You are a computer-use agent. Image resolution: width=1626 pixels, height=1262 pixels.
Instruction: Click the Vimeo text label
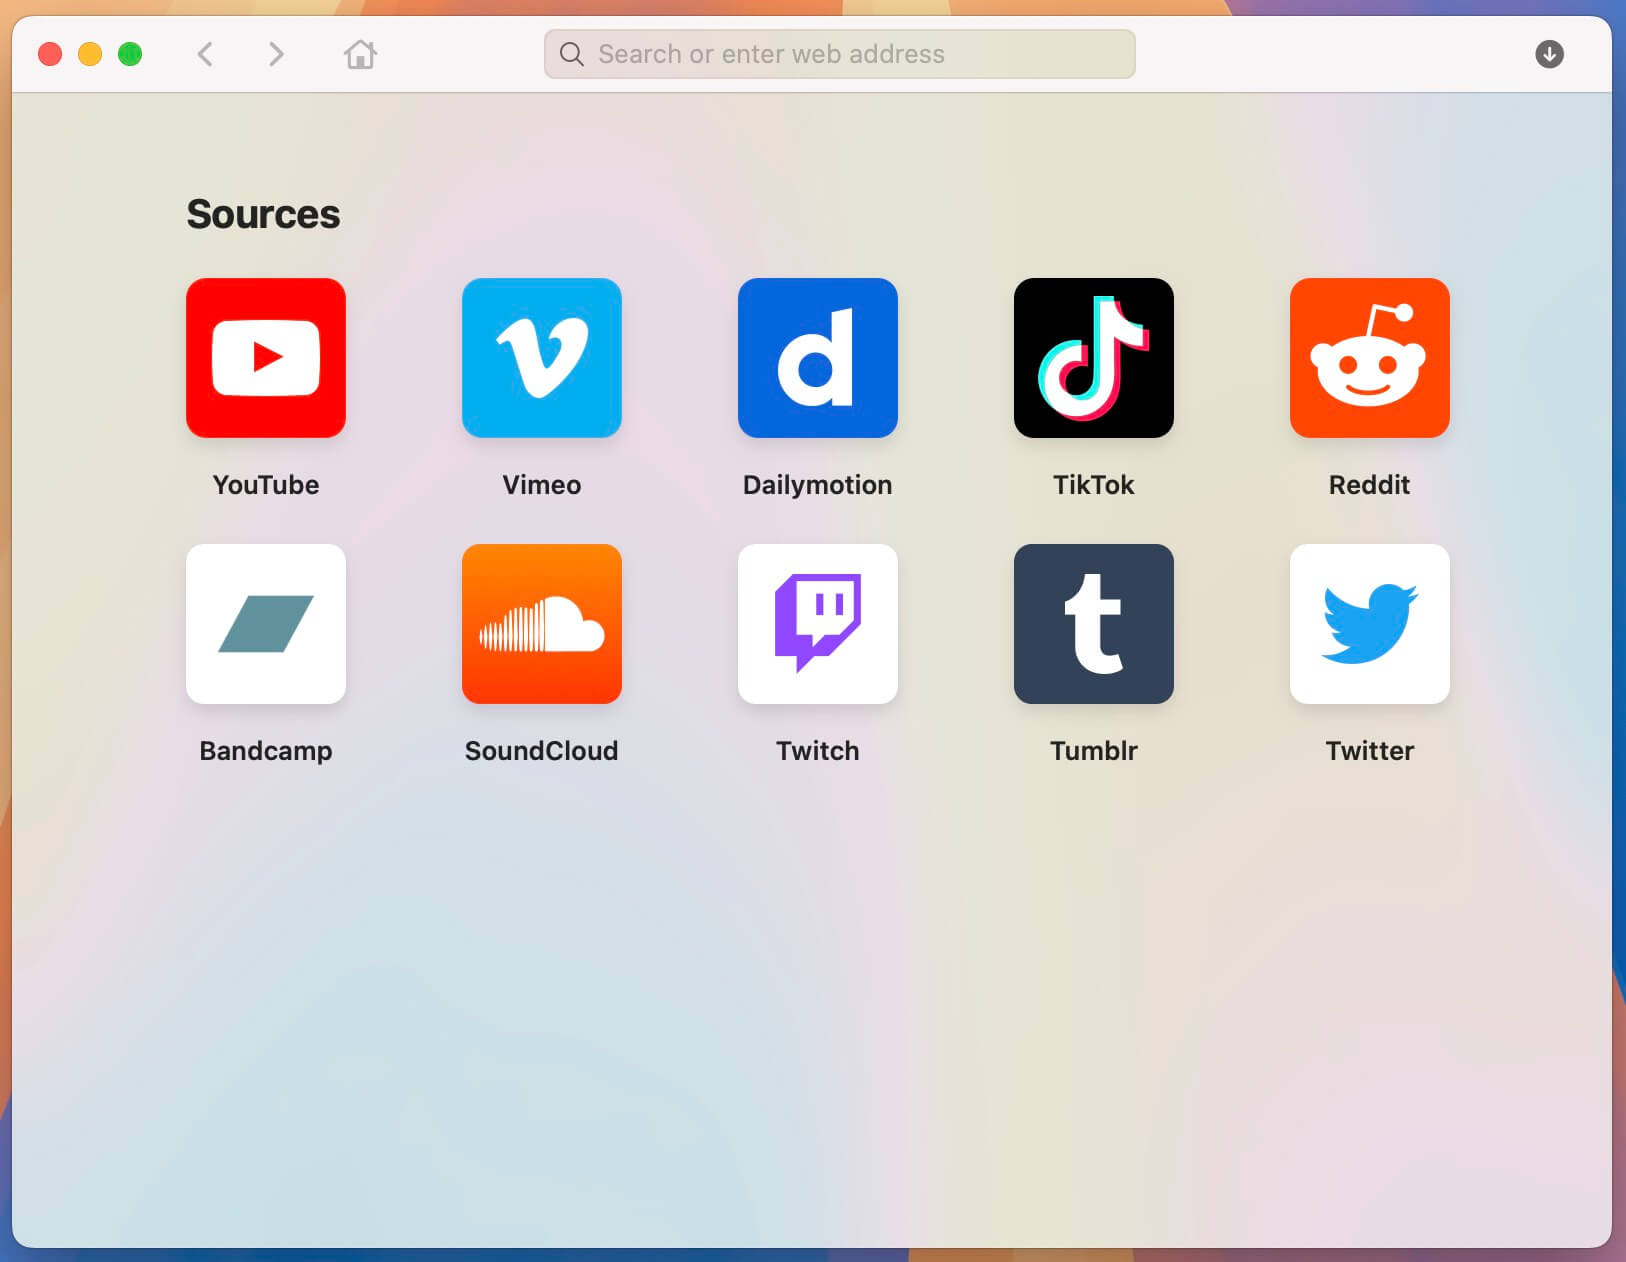(x=542, y=485)
